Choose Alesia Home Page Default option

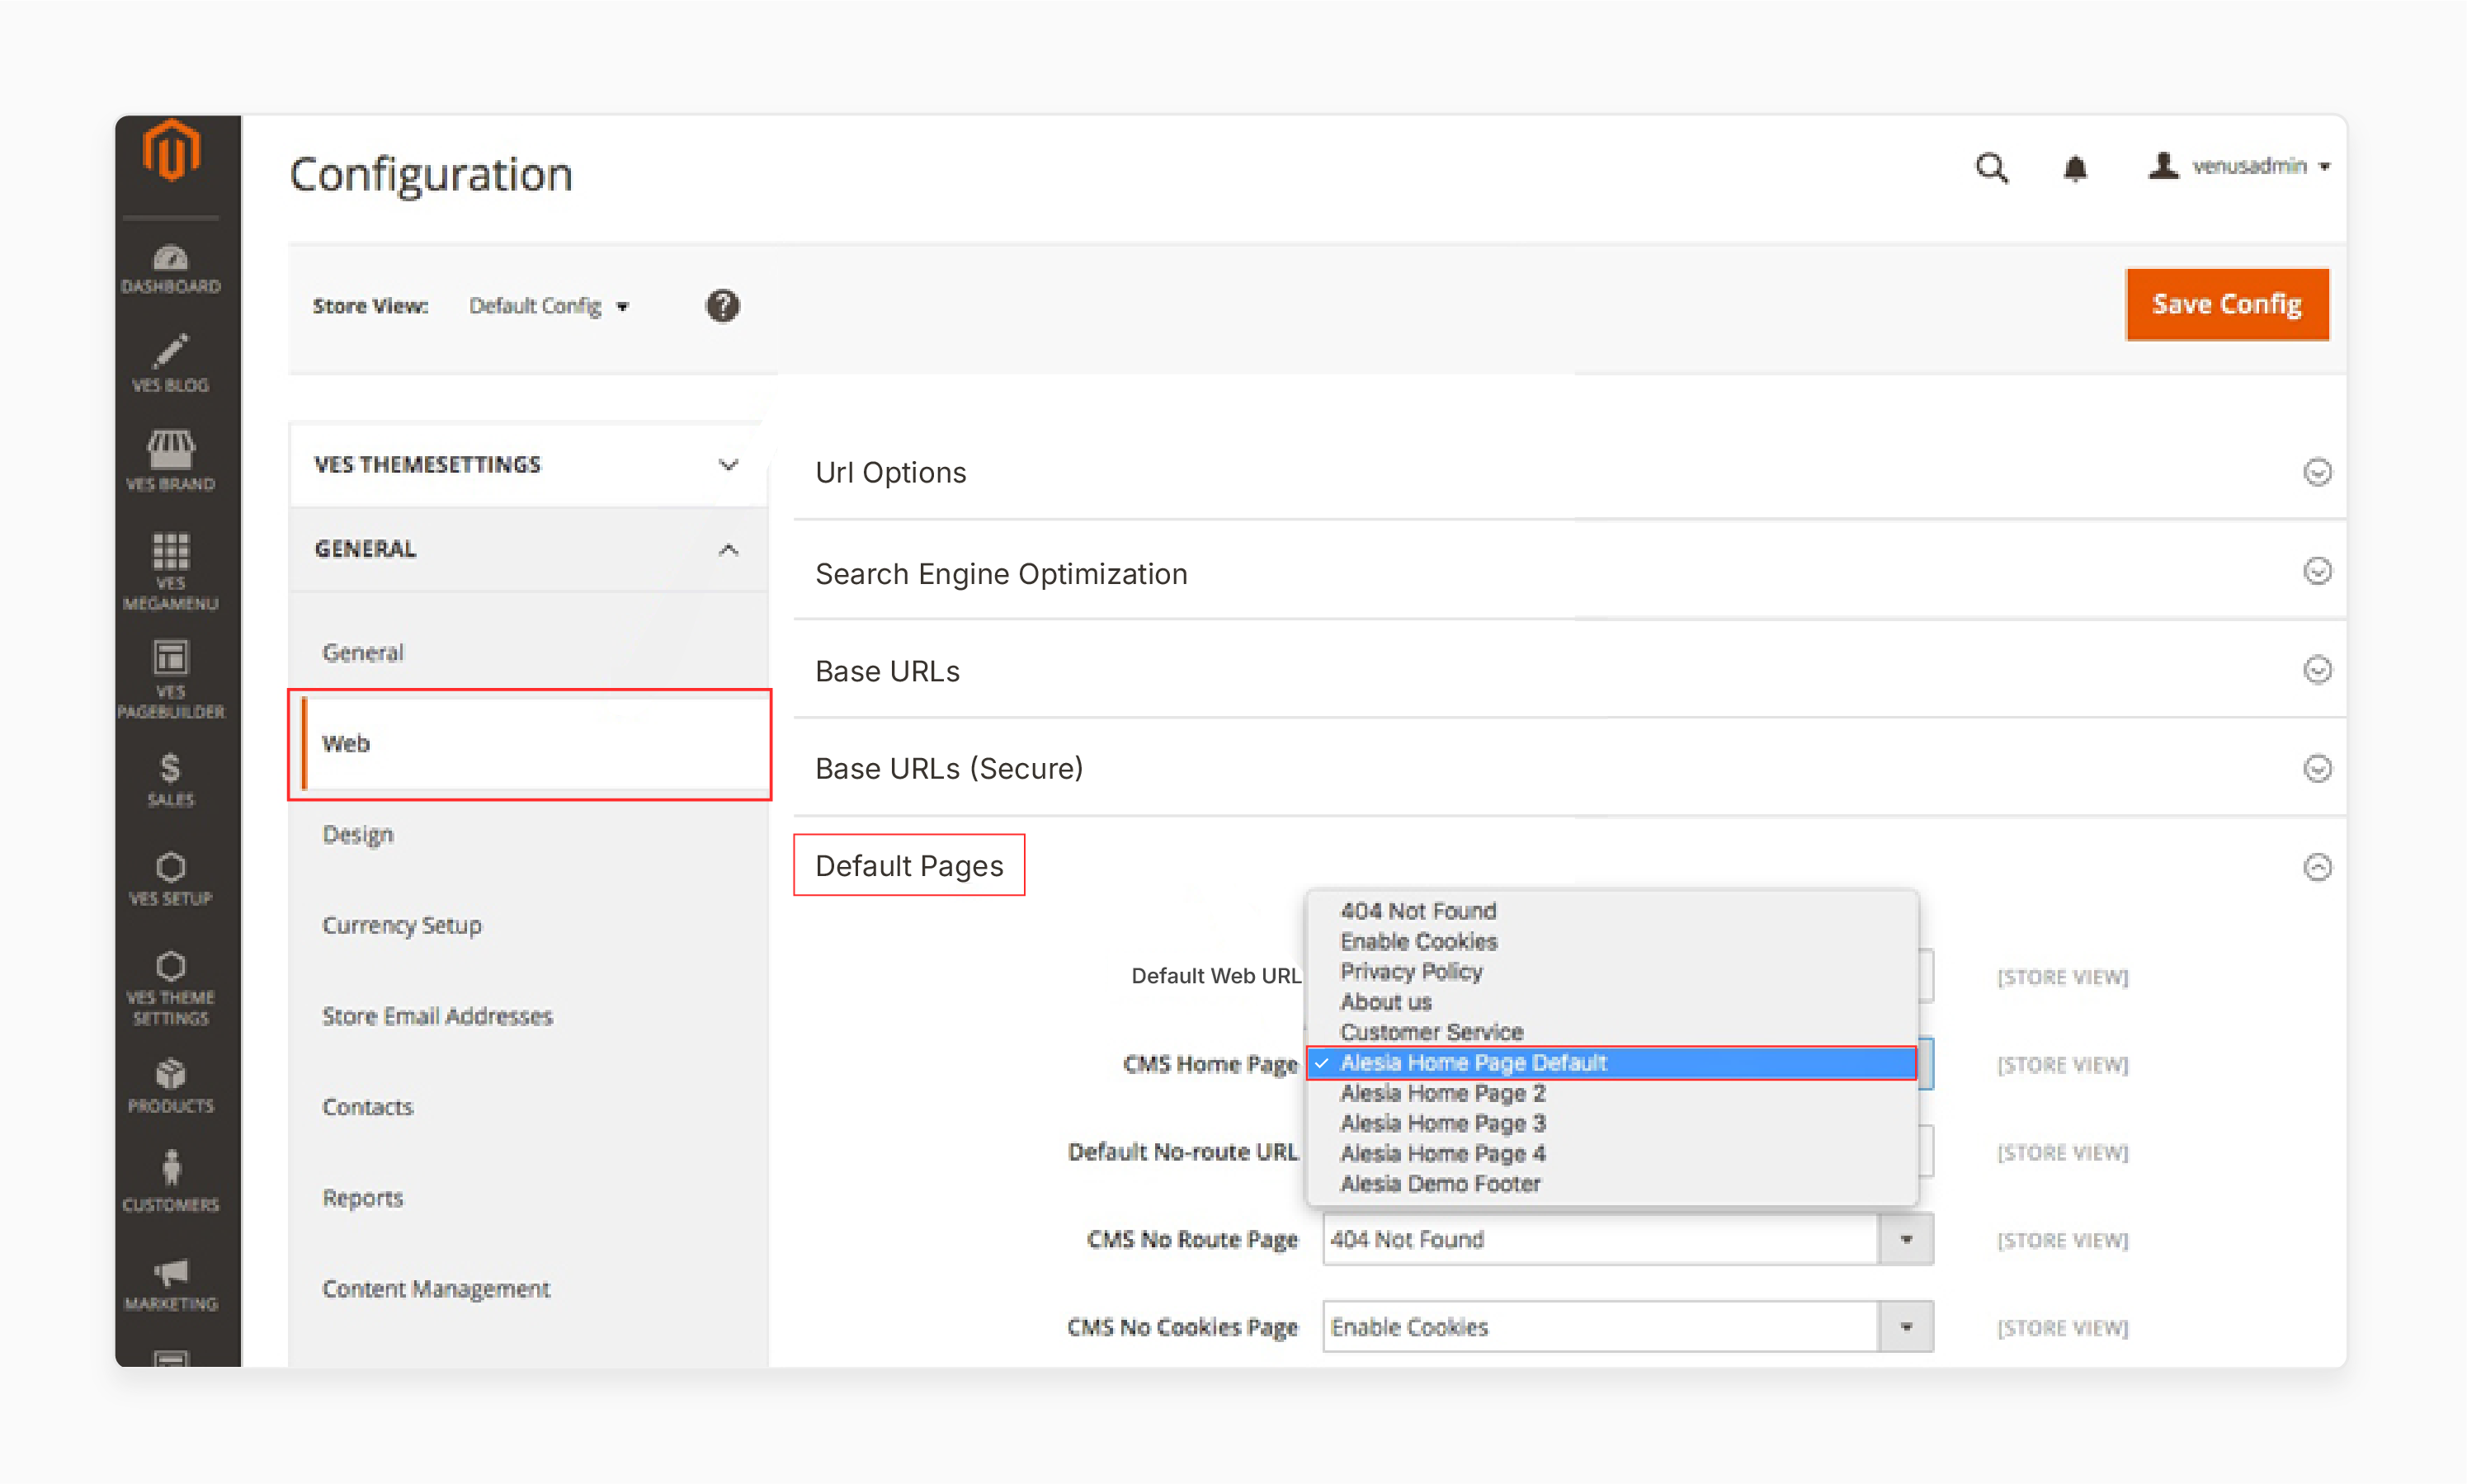point(1612,1062)
